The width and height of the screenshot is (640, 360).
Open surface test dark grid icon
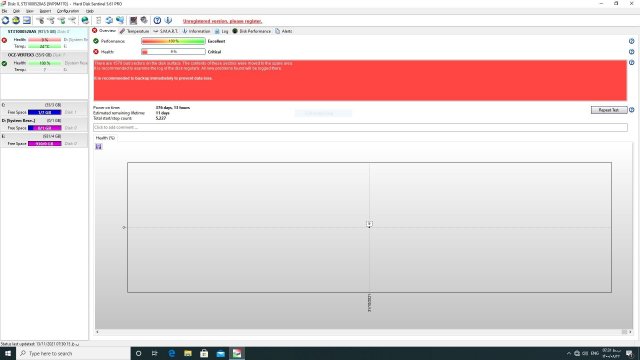pyautogui.click(x=133, y=20)
